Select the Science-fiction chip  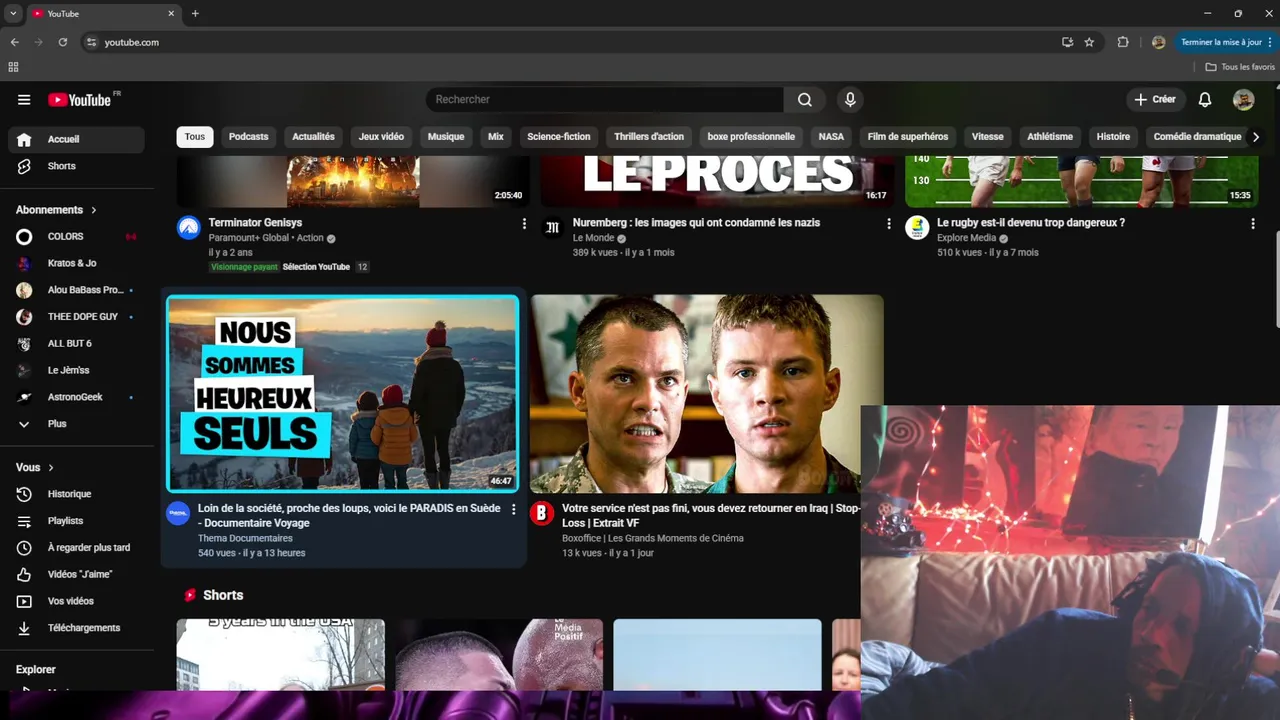point(559,137)
